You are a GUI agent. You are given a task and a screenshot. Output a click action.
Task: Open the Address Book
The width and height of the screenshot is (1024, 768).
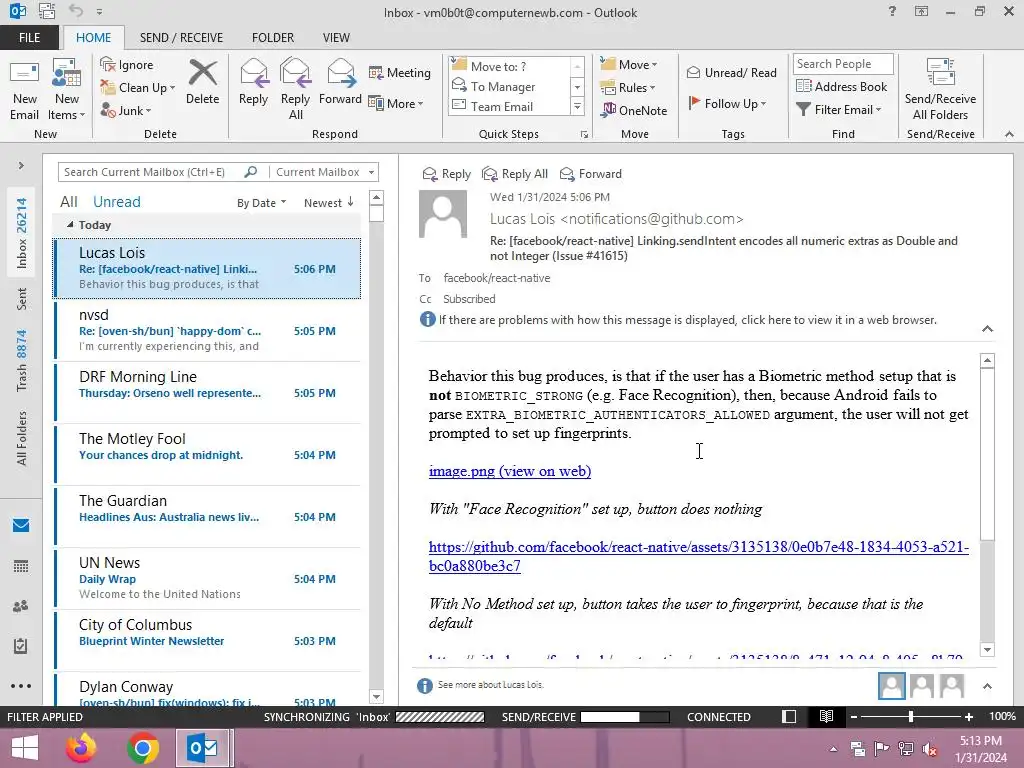coord(841,86)
